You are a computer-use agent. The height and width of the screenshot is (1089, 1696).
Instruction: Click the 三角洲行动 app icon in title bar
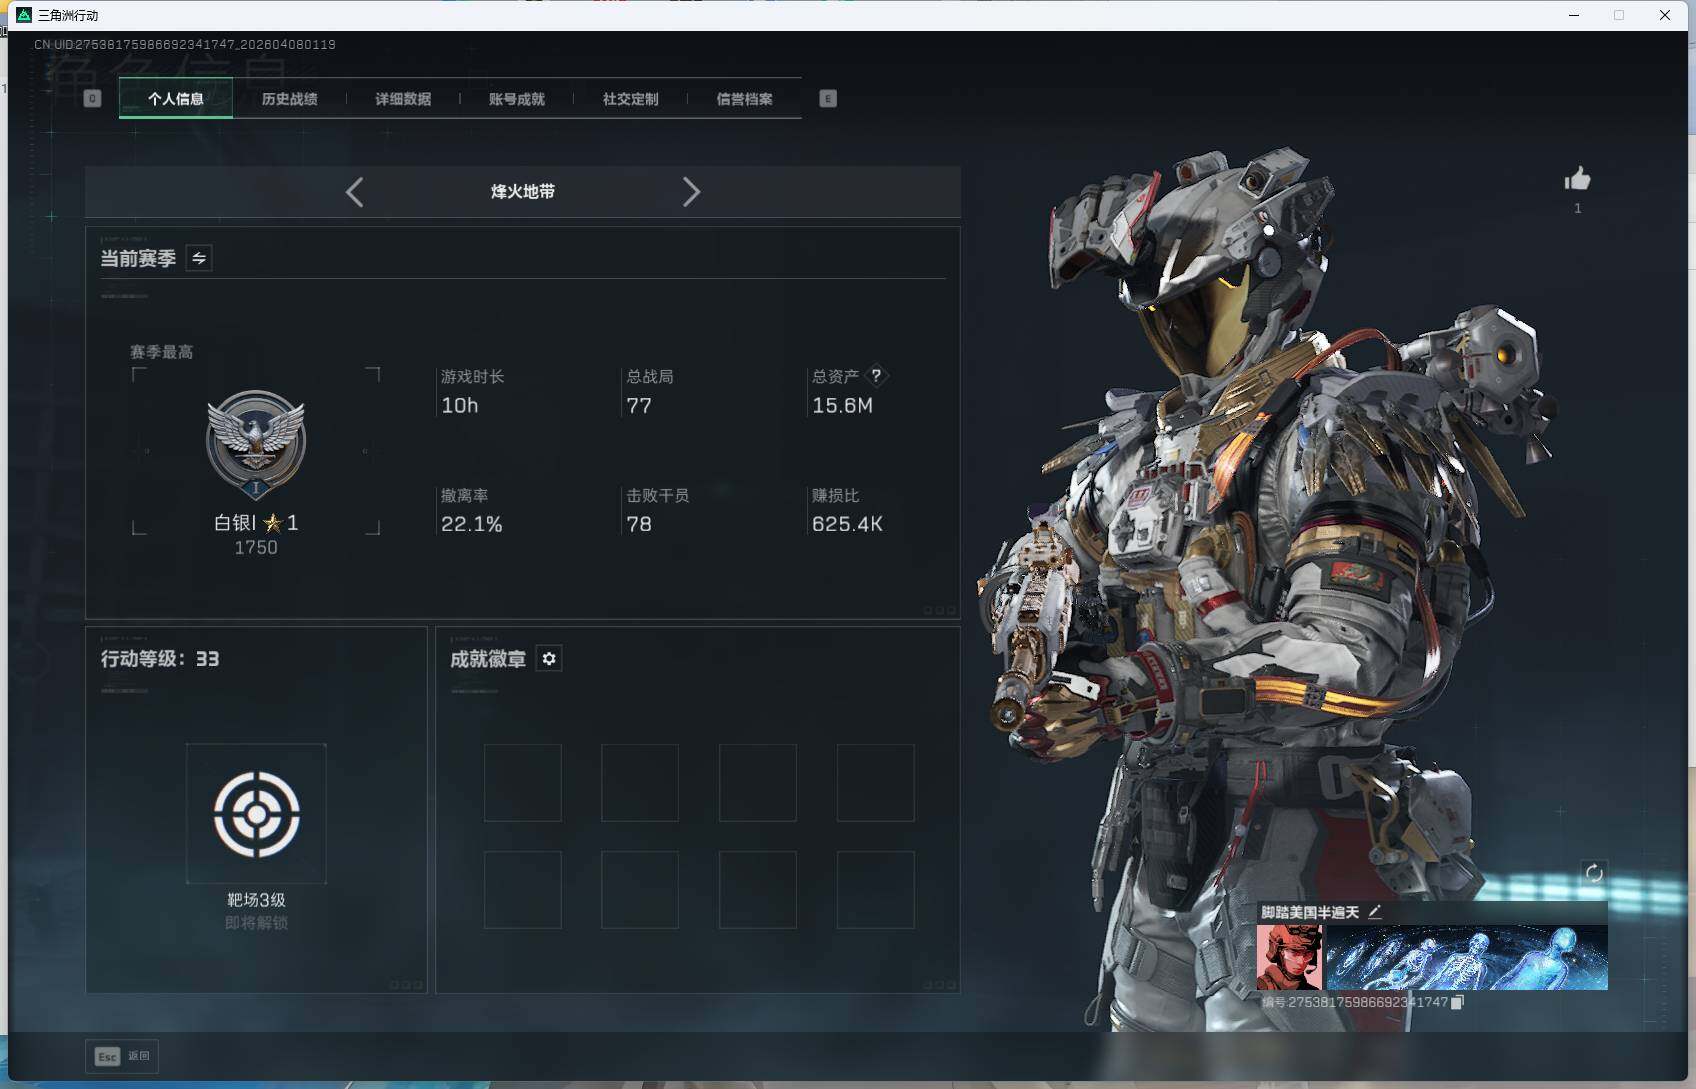(24, 15)
